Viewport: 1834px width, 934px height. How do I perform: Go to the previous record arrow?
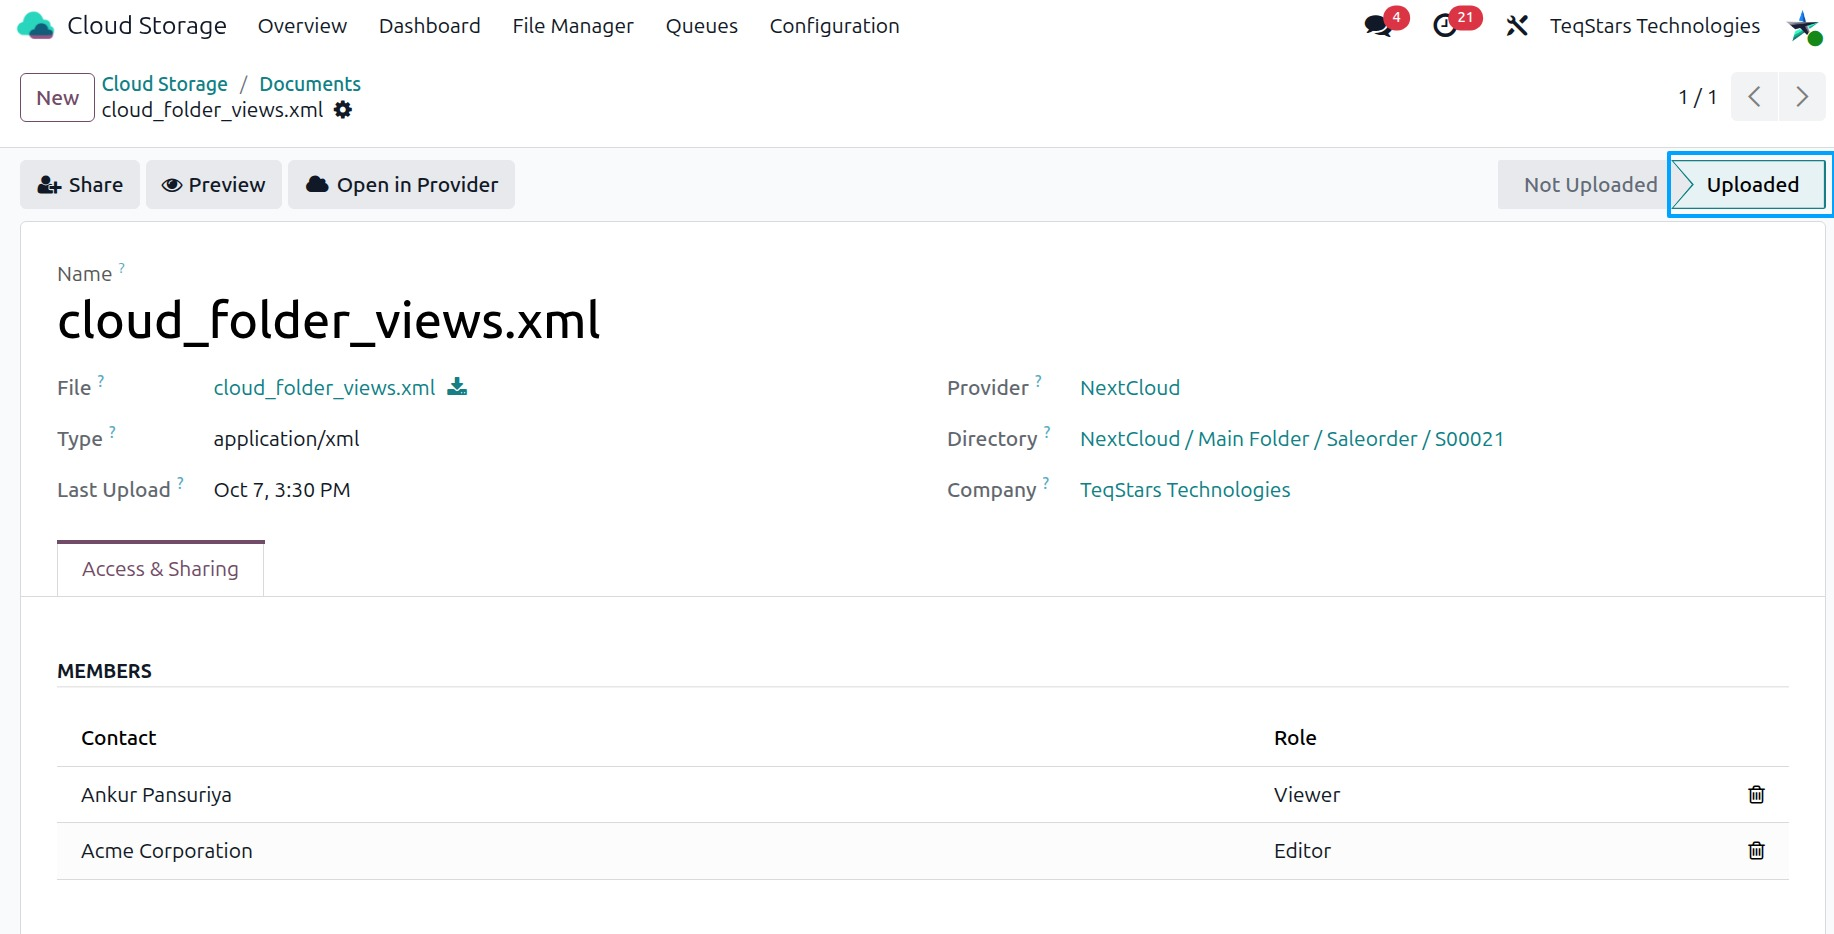tap(1754, 97)
